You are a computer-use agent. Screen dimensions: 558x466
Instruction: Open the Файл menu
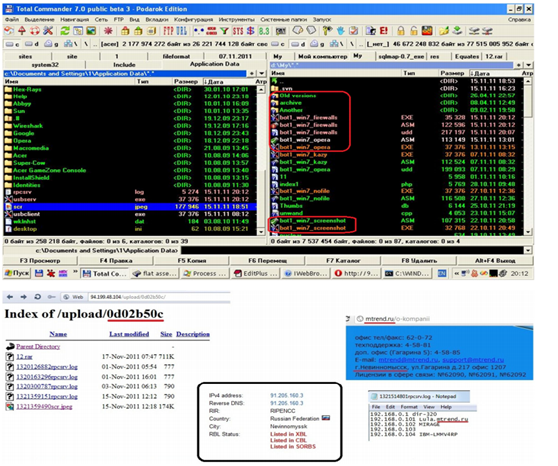coord(11,20)
